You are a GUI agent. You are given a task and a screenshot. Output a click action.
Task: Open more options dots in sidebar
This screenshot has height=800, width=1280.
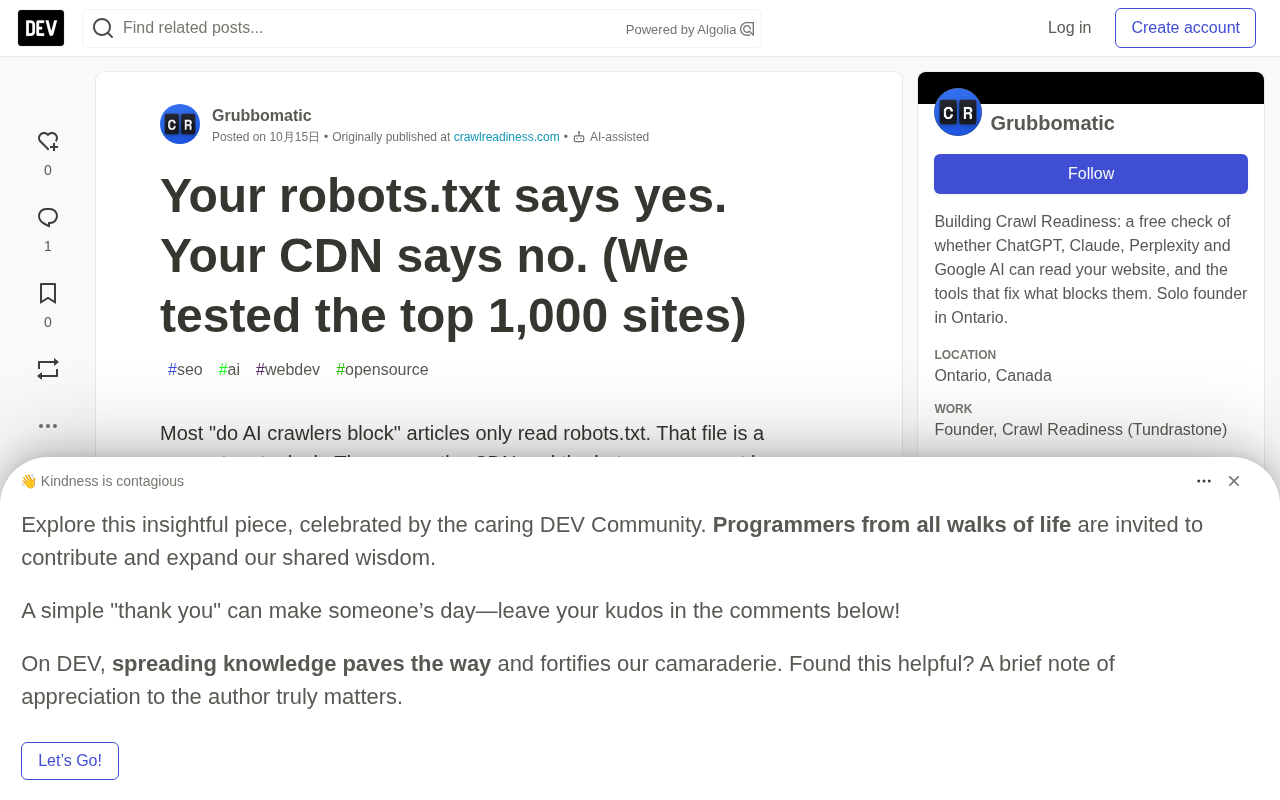pyautogui.click(x=48, y=426)
